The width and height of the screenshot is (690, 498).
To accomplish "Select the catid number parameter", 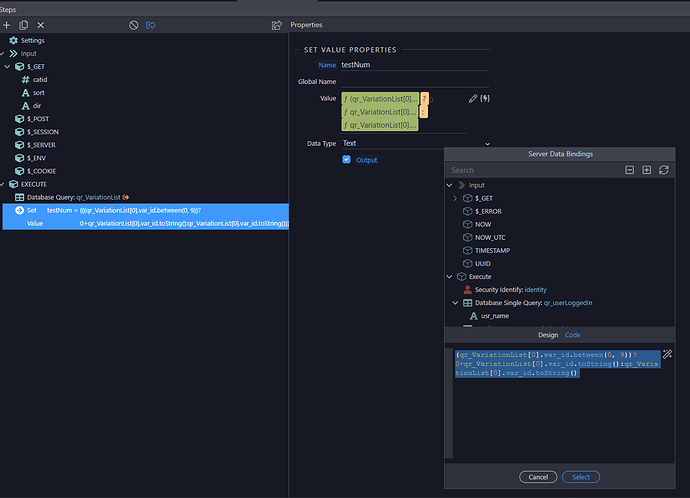I will click(34, 80).
